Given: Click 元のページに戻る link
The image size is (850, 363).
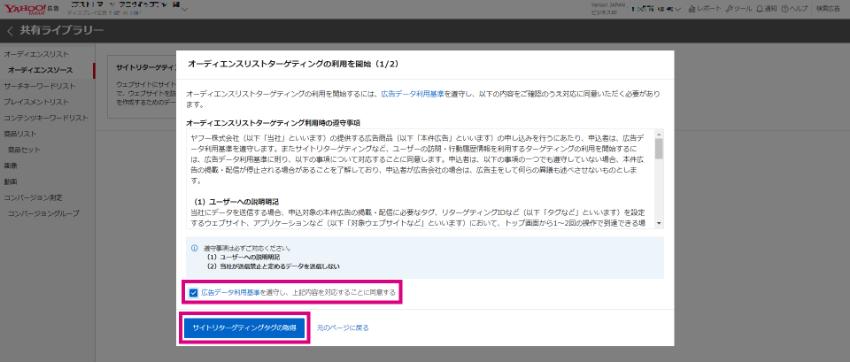Looking at the screenshot, I should (343, 328).
